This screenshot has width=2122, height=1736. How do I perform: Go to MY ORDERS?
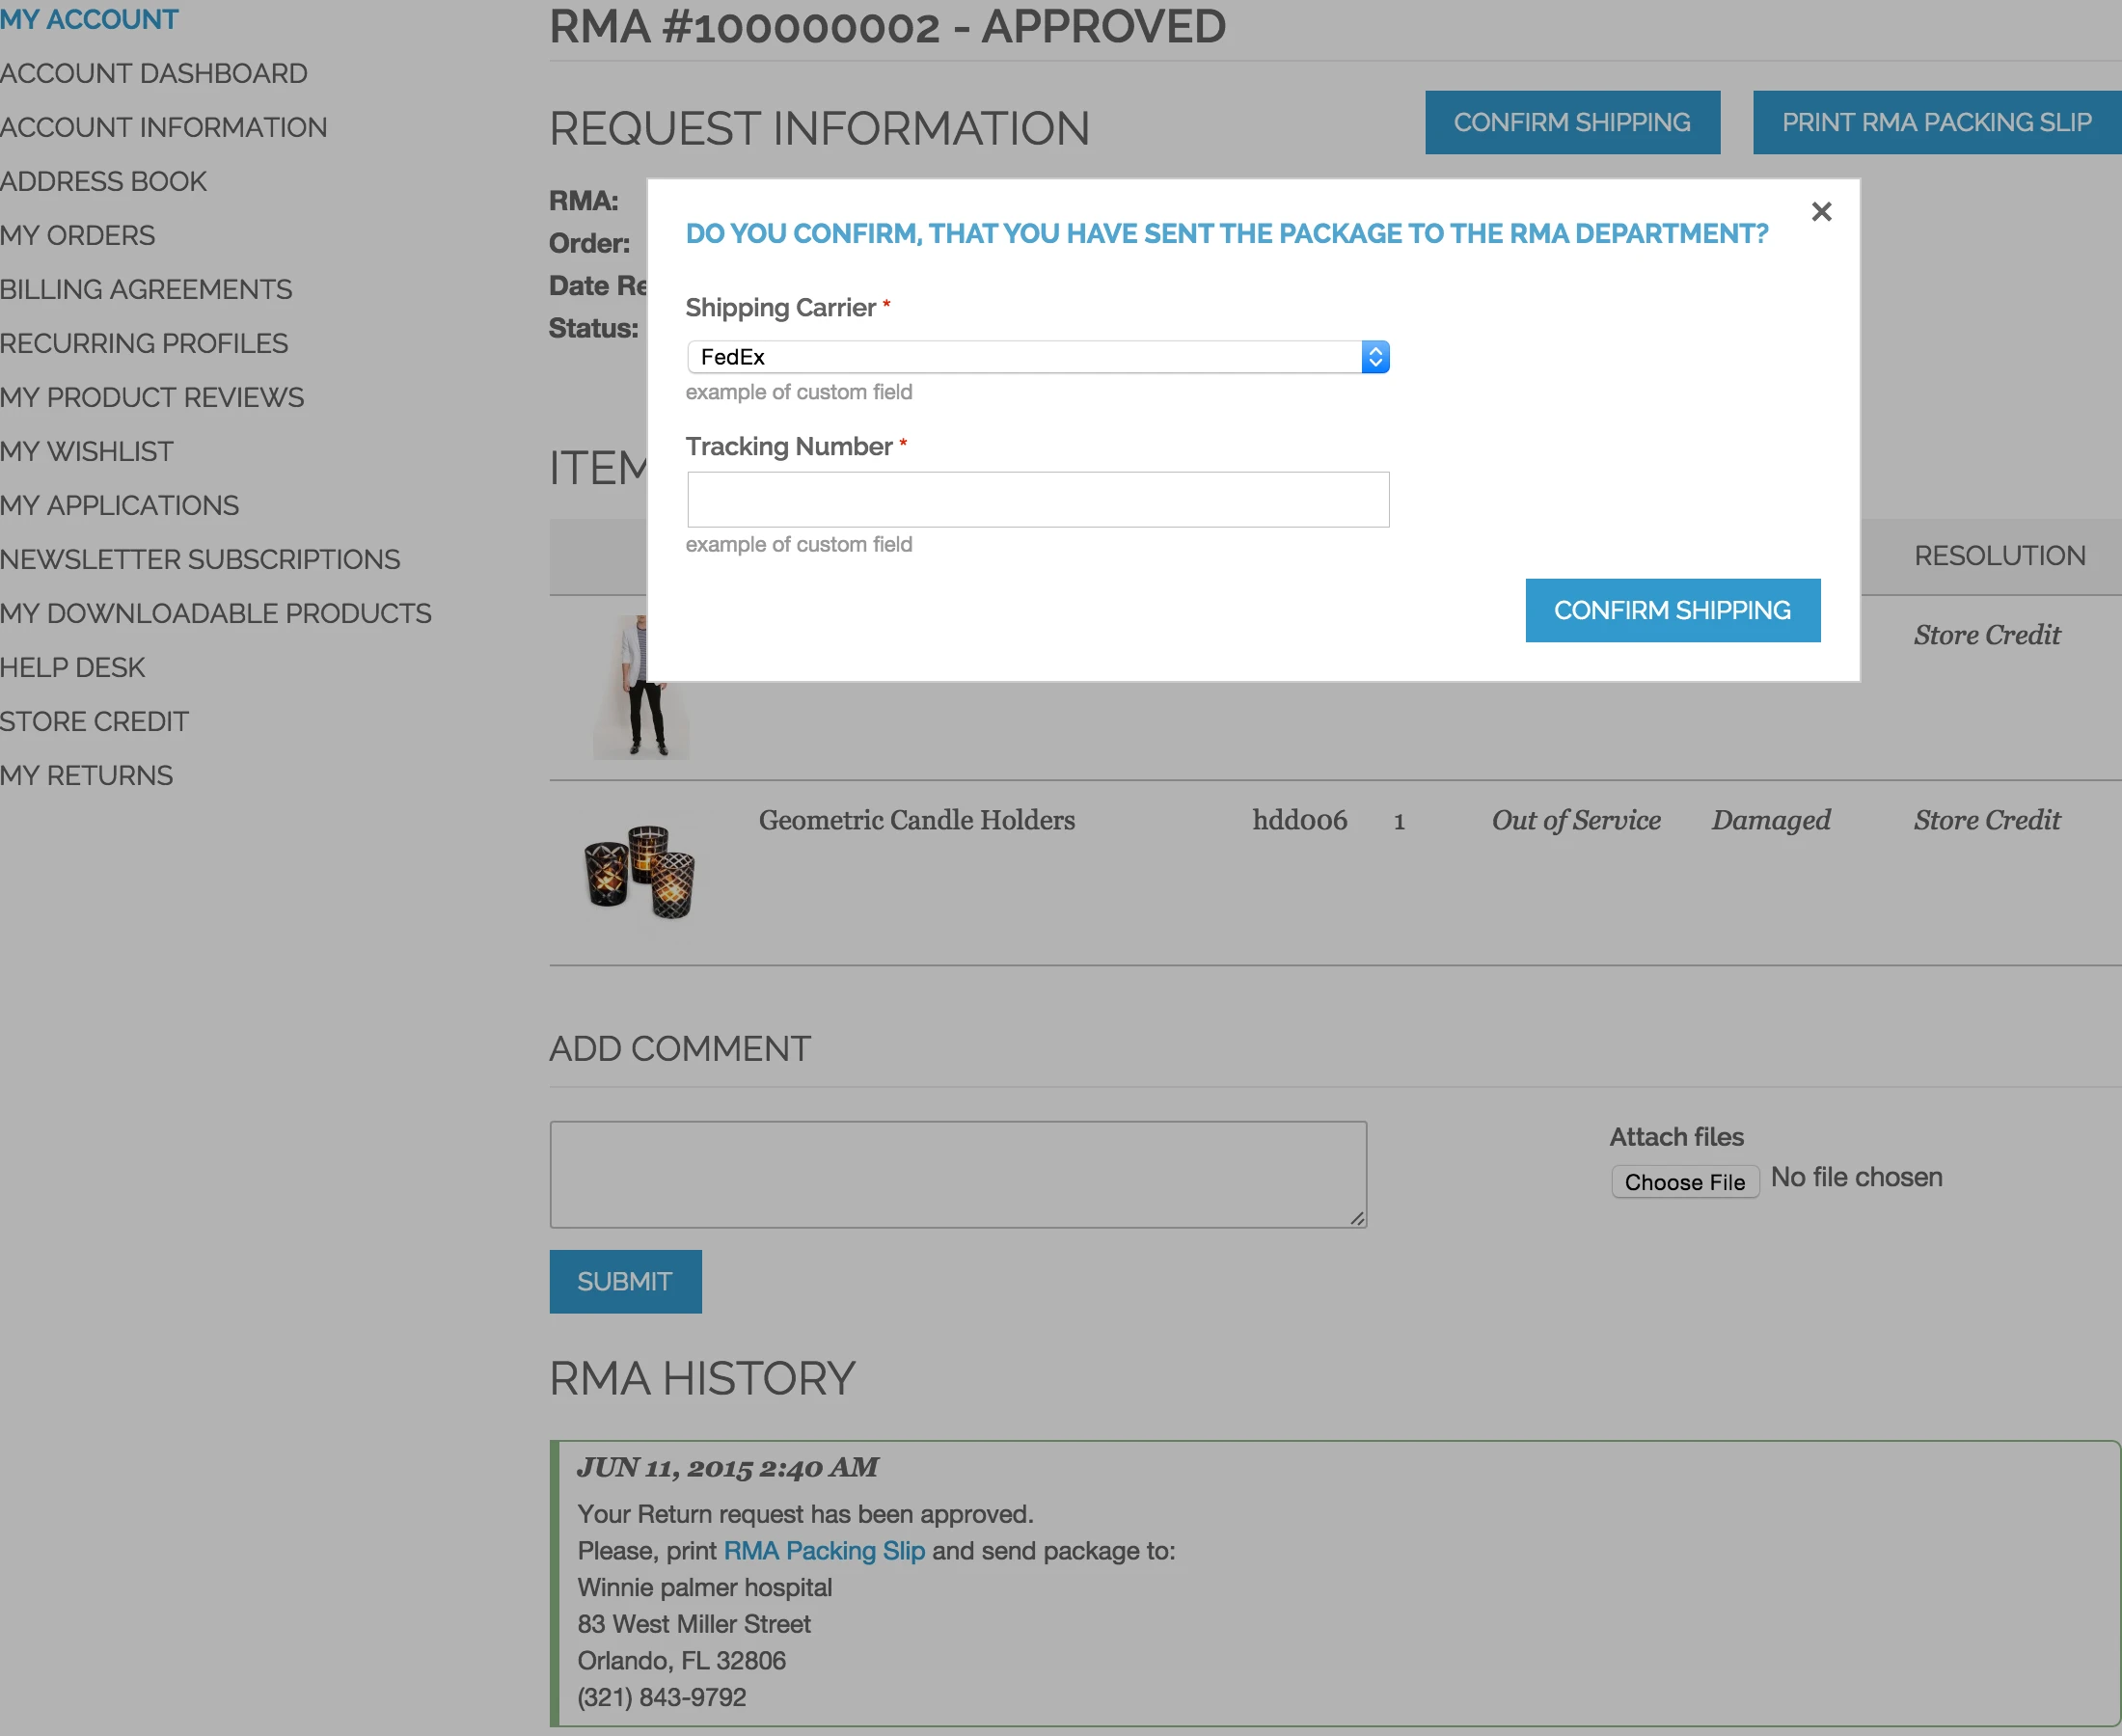(77, 235)
